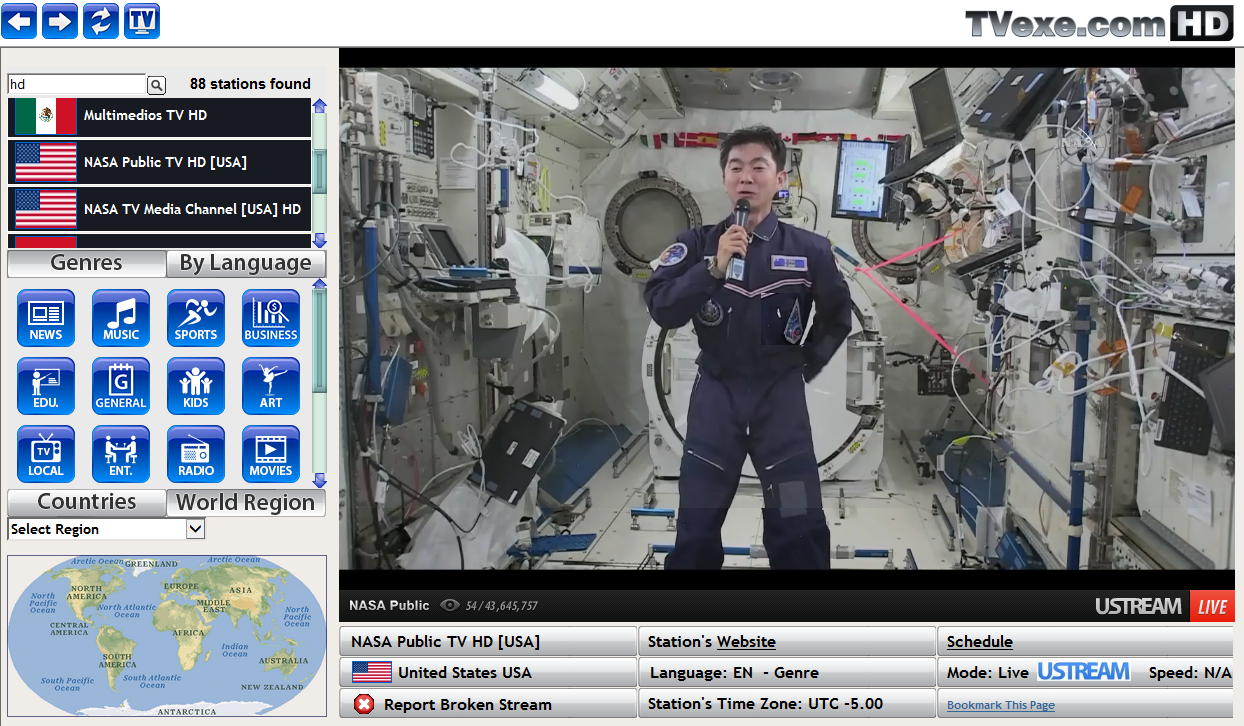Click the United States USA button
Screen dimensions: 1244x726
488,672
